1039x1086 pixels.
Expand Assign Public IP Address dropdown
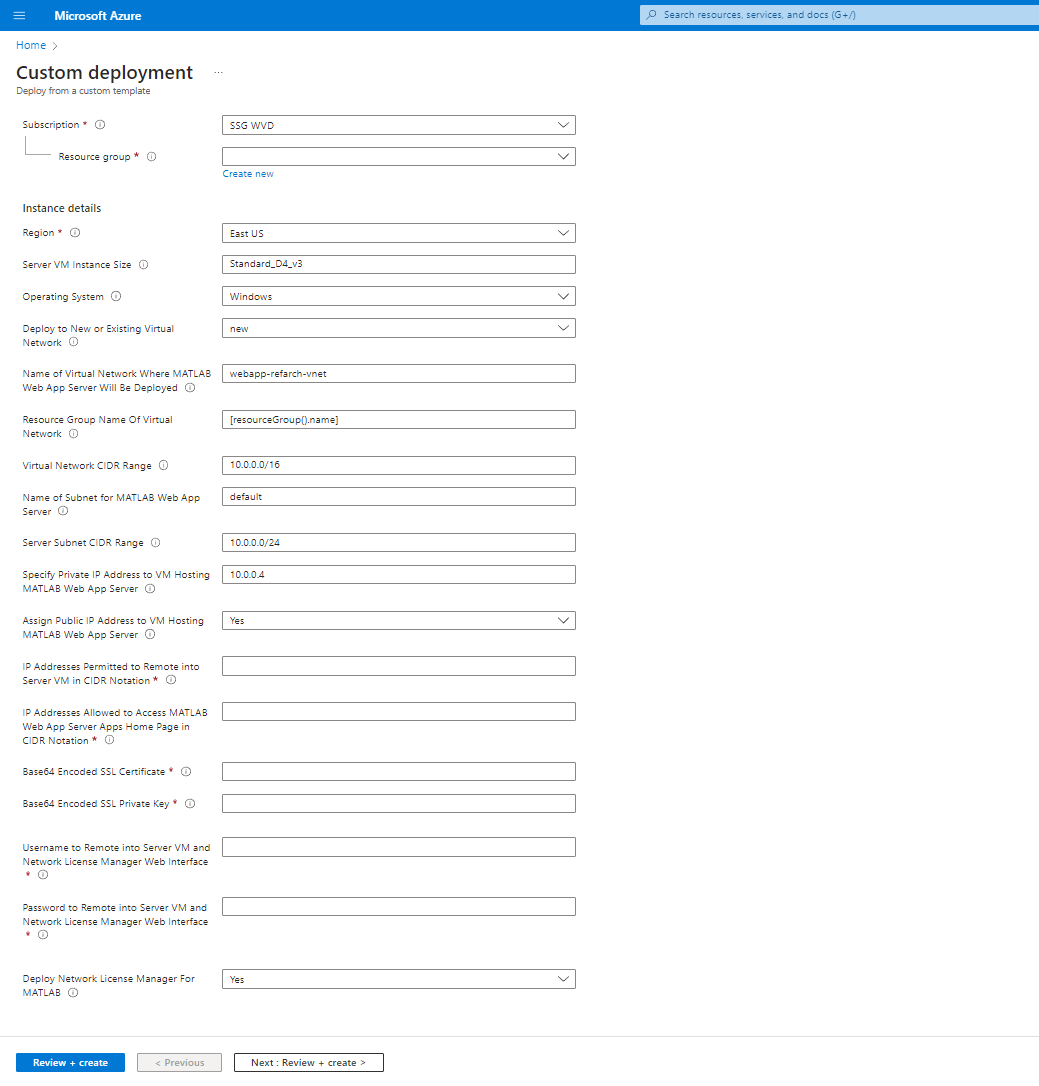tap(399, 621)
